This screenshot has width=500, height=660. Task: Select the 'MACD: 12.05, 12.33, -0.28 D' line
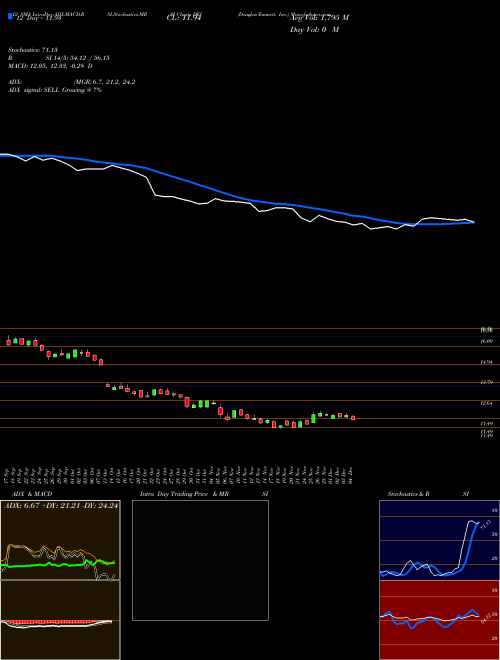[x=51, y=66]
